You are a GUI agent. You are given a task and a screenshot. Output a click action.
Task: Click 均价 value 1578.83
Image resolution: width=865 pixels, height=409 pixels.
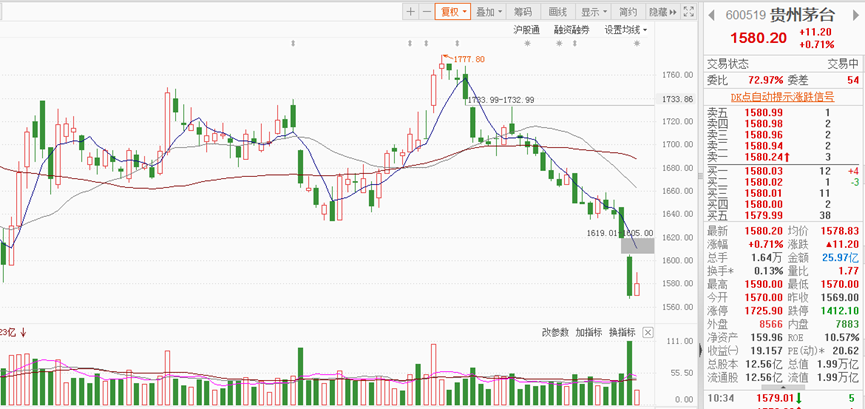pos(840,230)
